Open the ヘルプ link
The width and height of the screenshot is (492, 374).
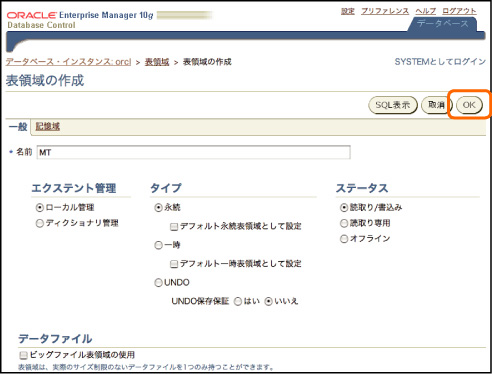point(426,11)
